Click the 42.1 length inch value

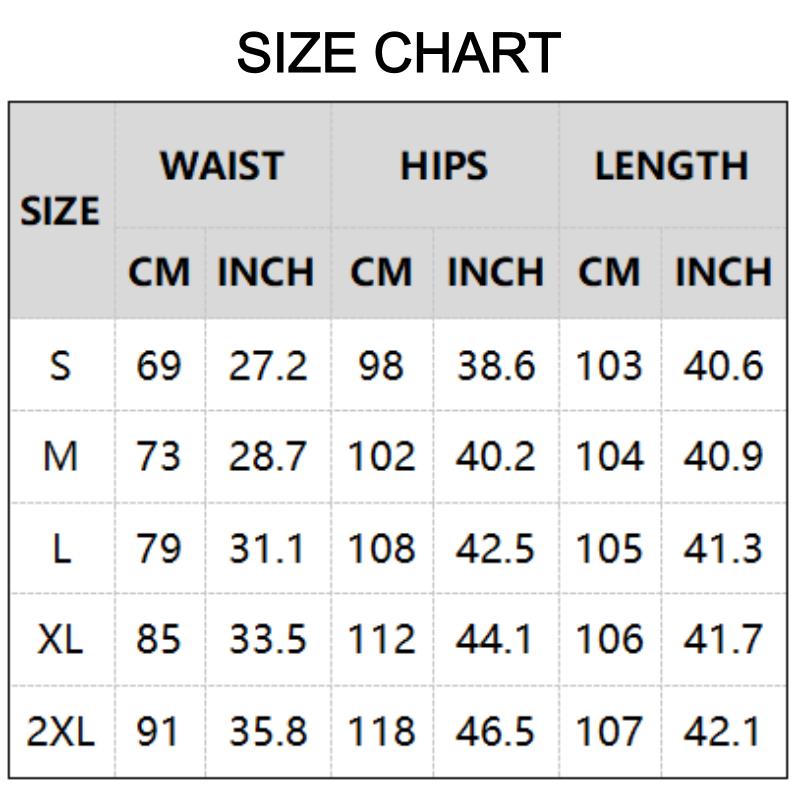(x=723, y=732)
